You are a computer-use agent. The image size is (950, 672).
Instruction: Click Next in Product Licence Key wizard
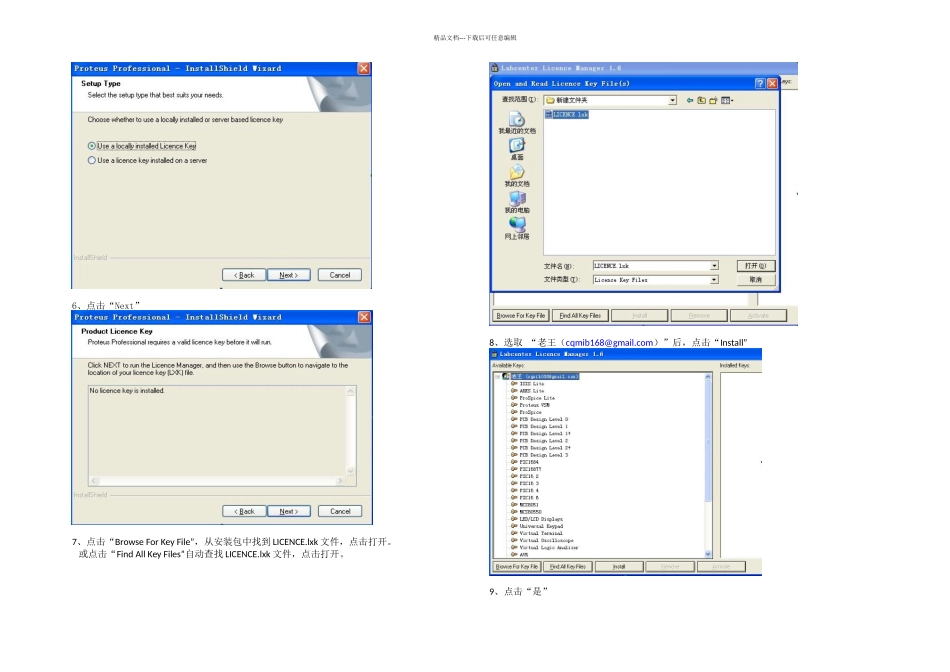[288, 511]
